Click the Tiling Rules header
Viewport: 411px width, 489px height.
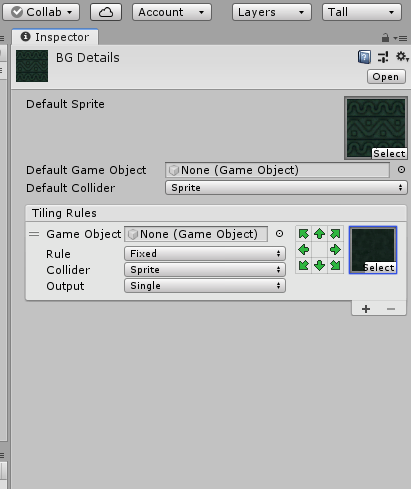coord(216,213)
